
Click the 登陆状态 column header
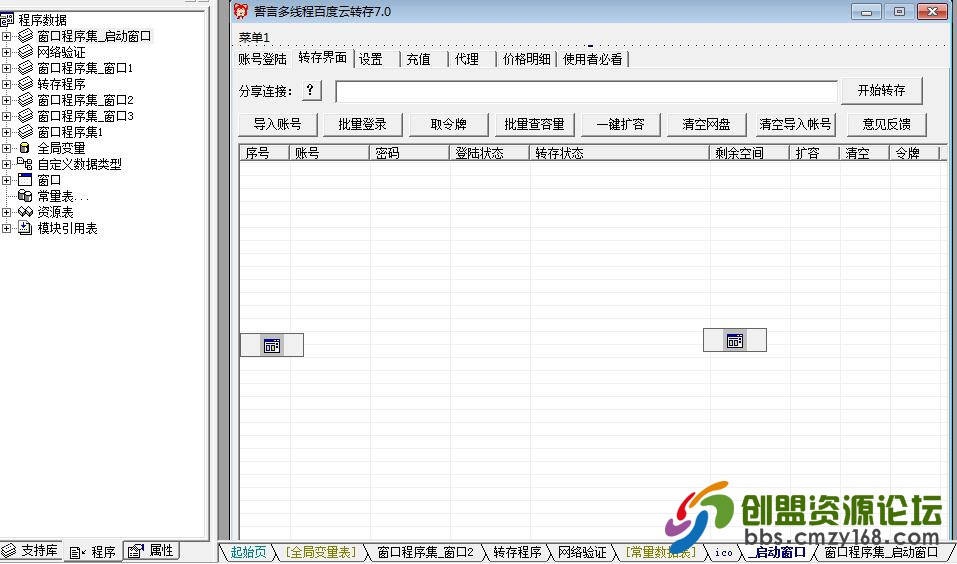(489, 153)
